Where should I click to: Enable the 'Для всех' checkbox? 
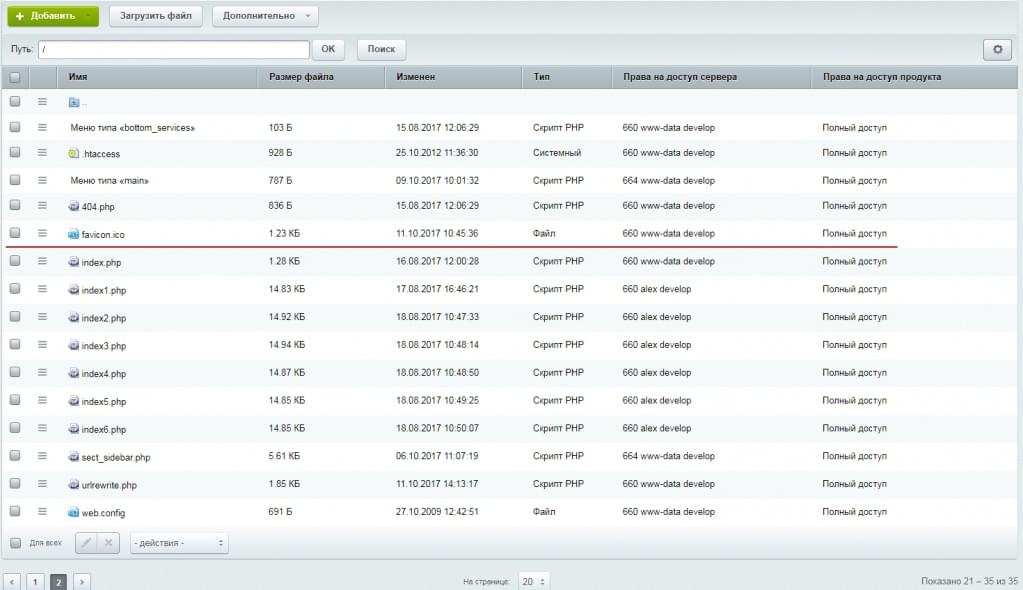[15, 543]
